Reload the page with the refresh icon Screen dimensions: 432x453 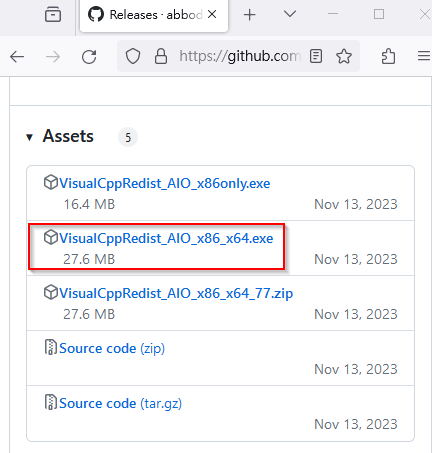89,57
